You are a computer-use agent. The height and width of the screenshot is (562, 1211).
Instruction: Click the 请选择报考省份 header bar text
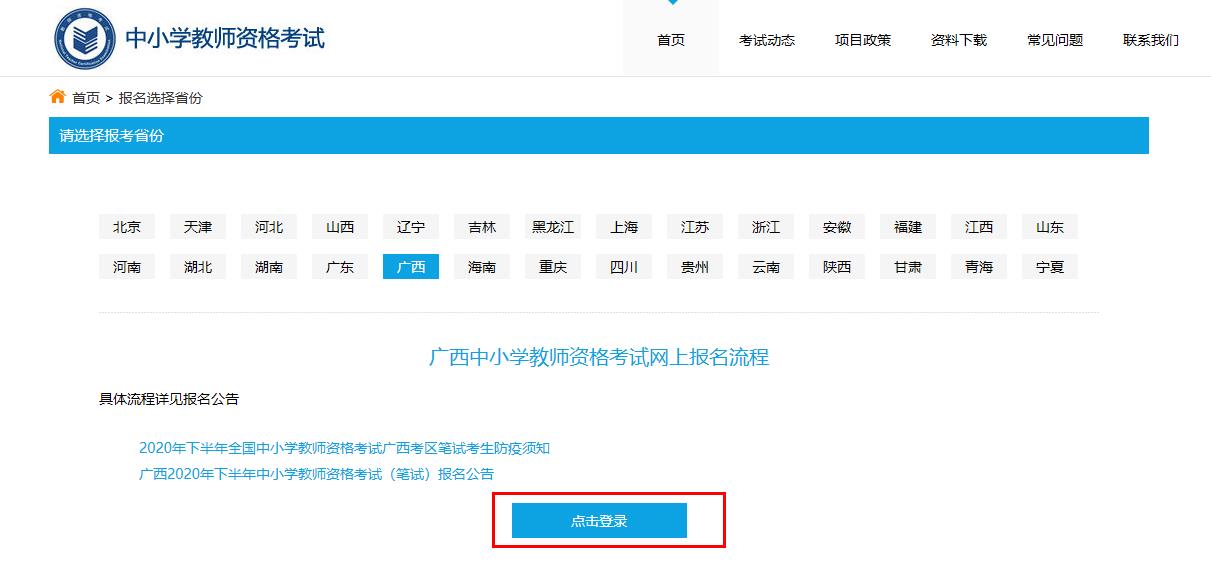[111, 135]
